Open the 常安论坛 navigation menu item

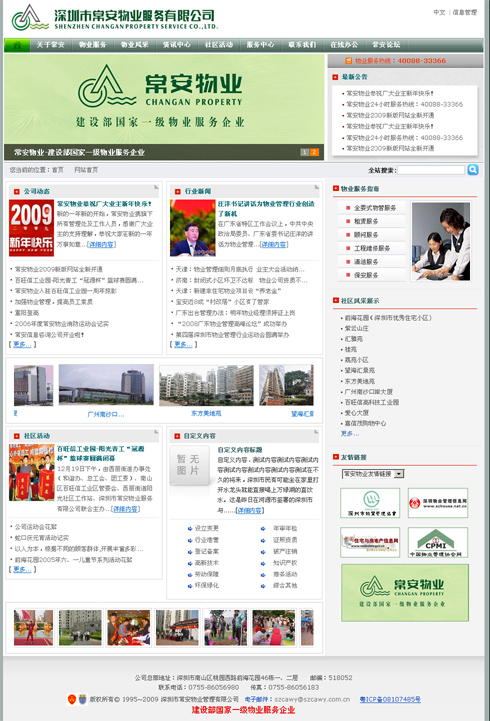tap(386, 45)
